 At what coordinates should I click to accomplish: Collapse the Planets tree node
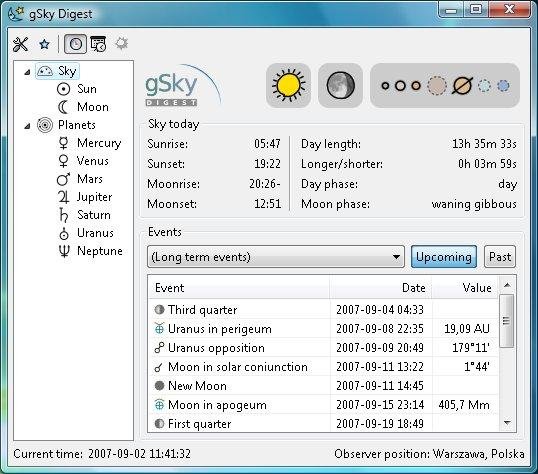pyautogui.click(x=27, y=126)
